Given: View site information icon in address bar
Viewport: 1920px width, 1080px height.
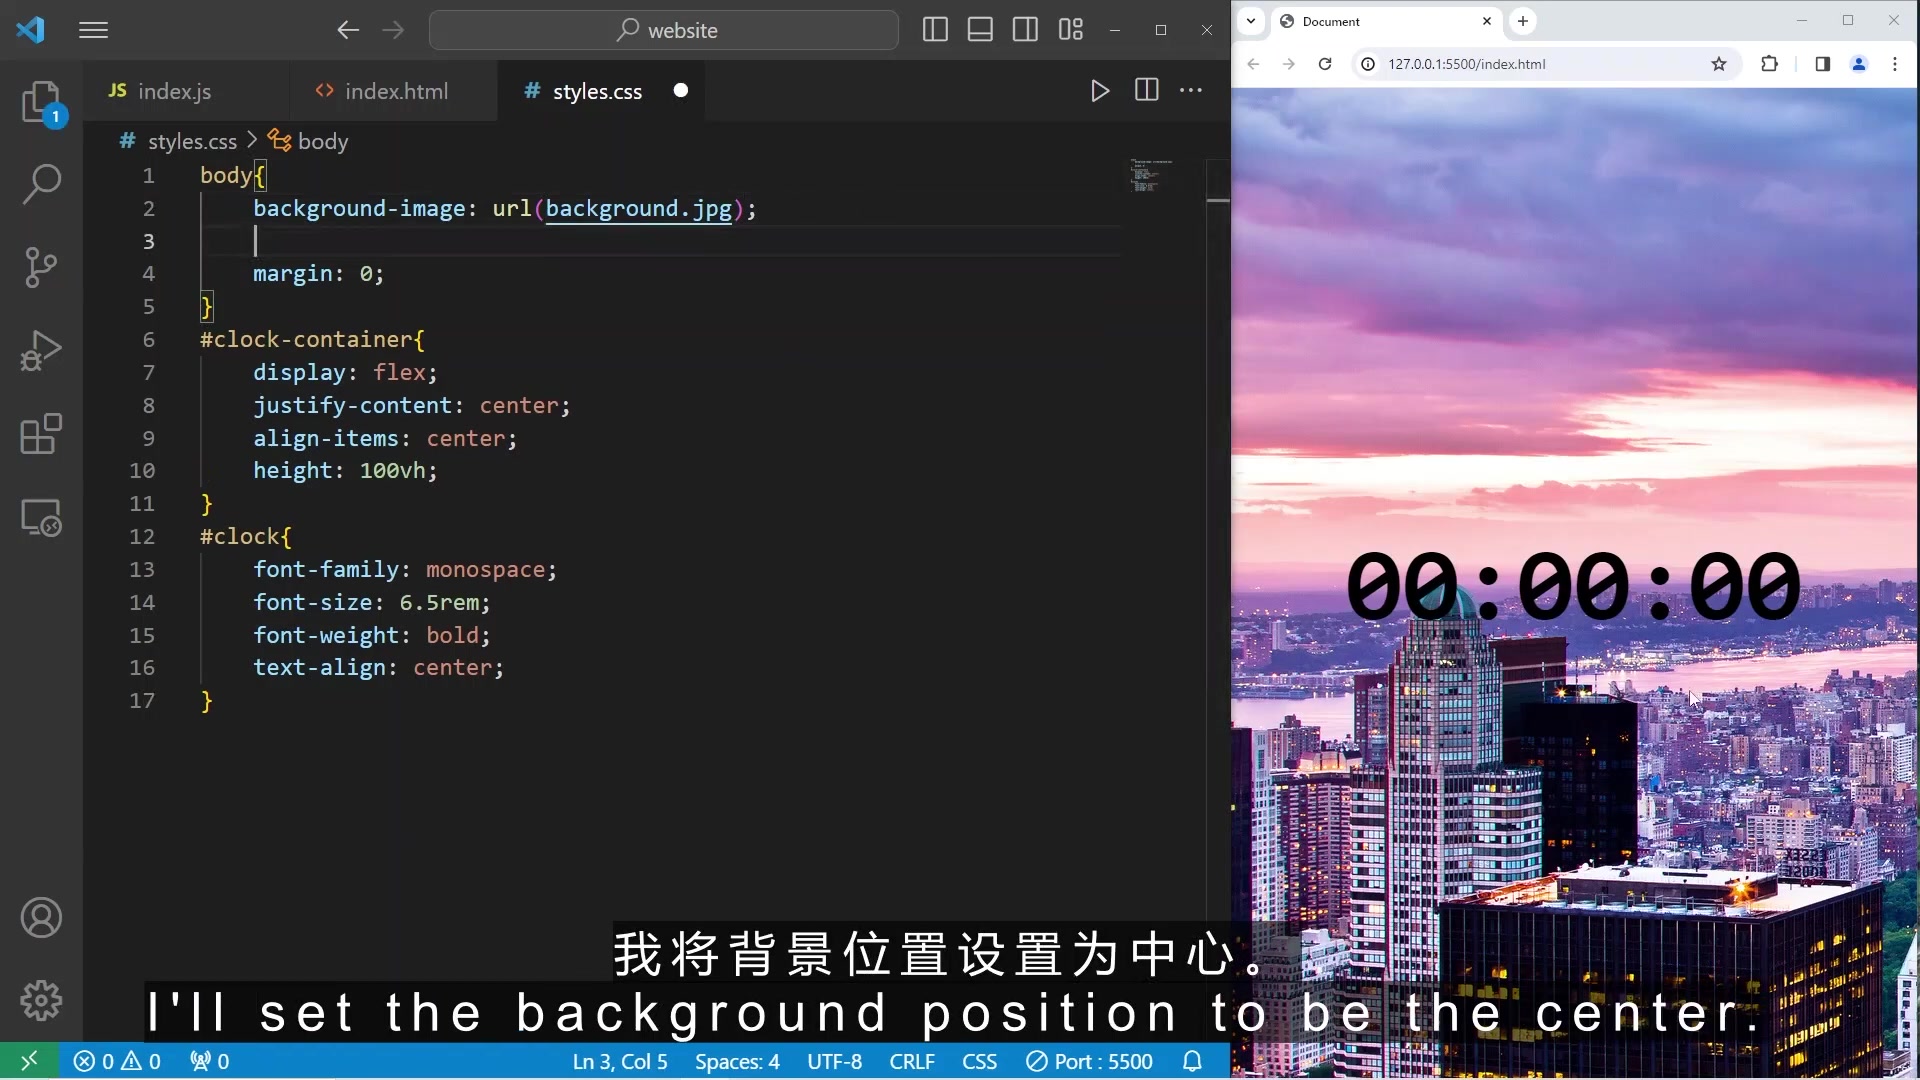Looking at the screenshot, I should [x=1368, y=64].
